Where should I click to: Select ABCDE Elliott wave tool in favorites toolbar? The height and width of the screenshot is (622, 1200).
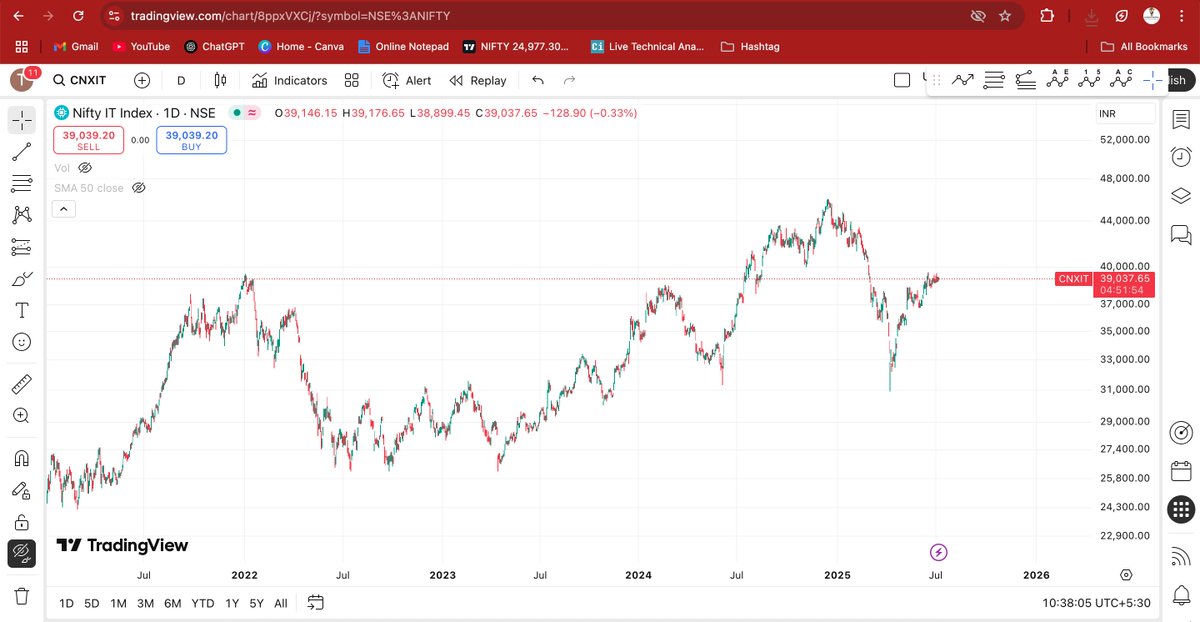[1058, 79]
